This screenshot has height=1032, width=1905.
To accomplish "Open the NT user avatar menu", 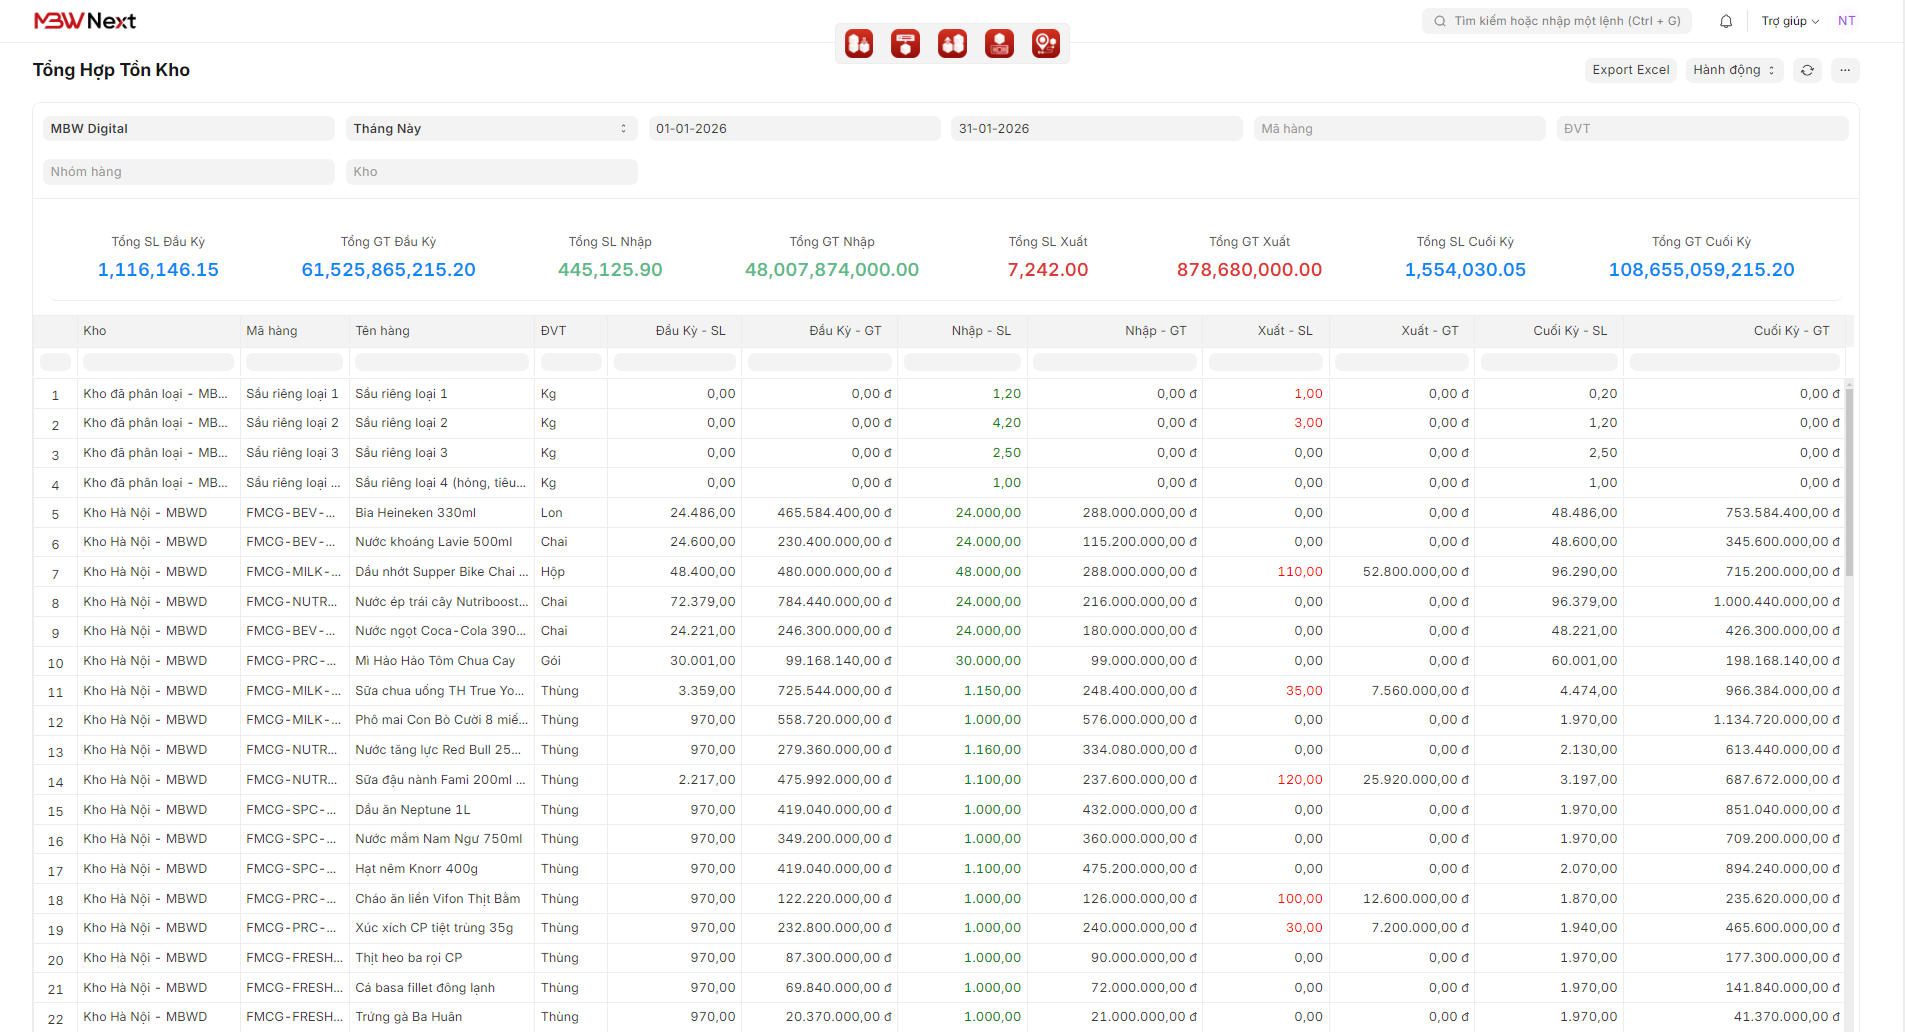I will (1846, 21).
